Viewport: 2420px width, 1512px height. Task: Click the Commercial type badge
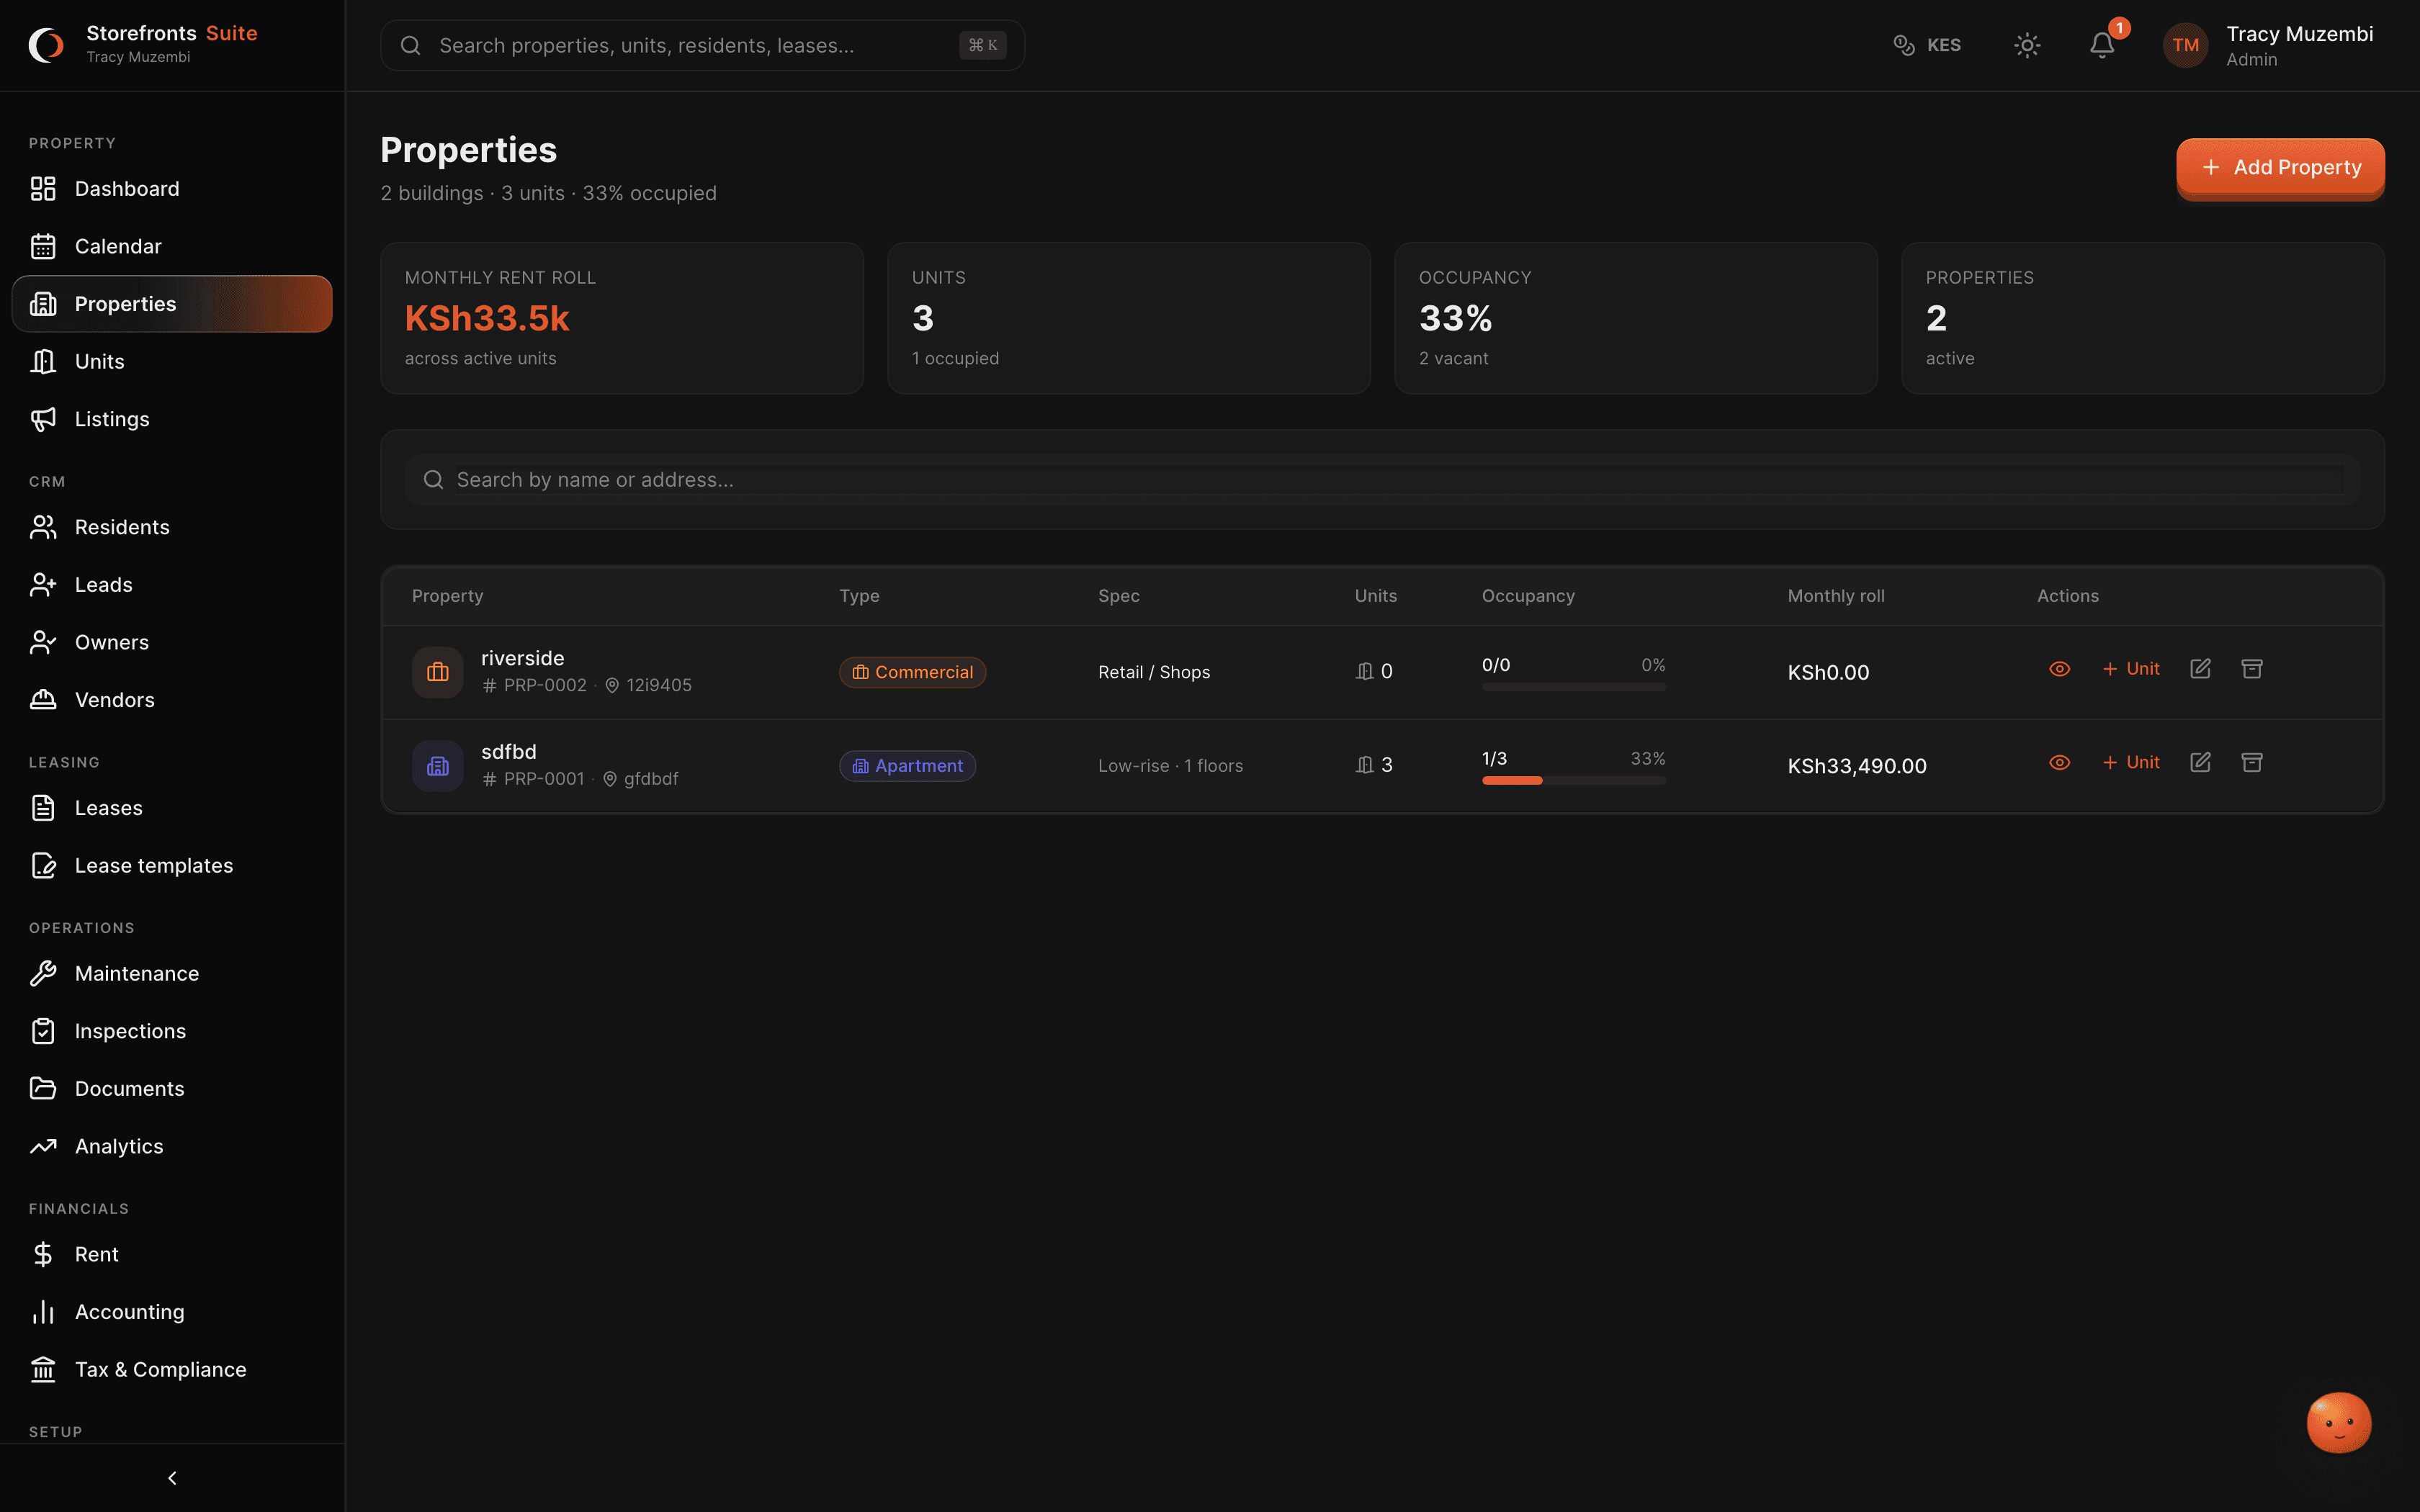point(912,672)
